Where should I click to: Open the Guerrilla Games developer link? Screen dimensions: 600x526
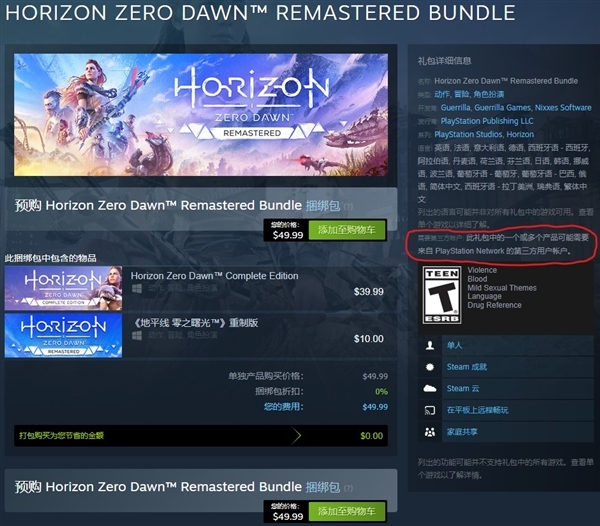502,107
